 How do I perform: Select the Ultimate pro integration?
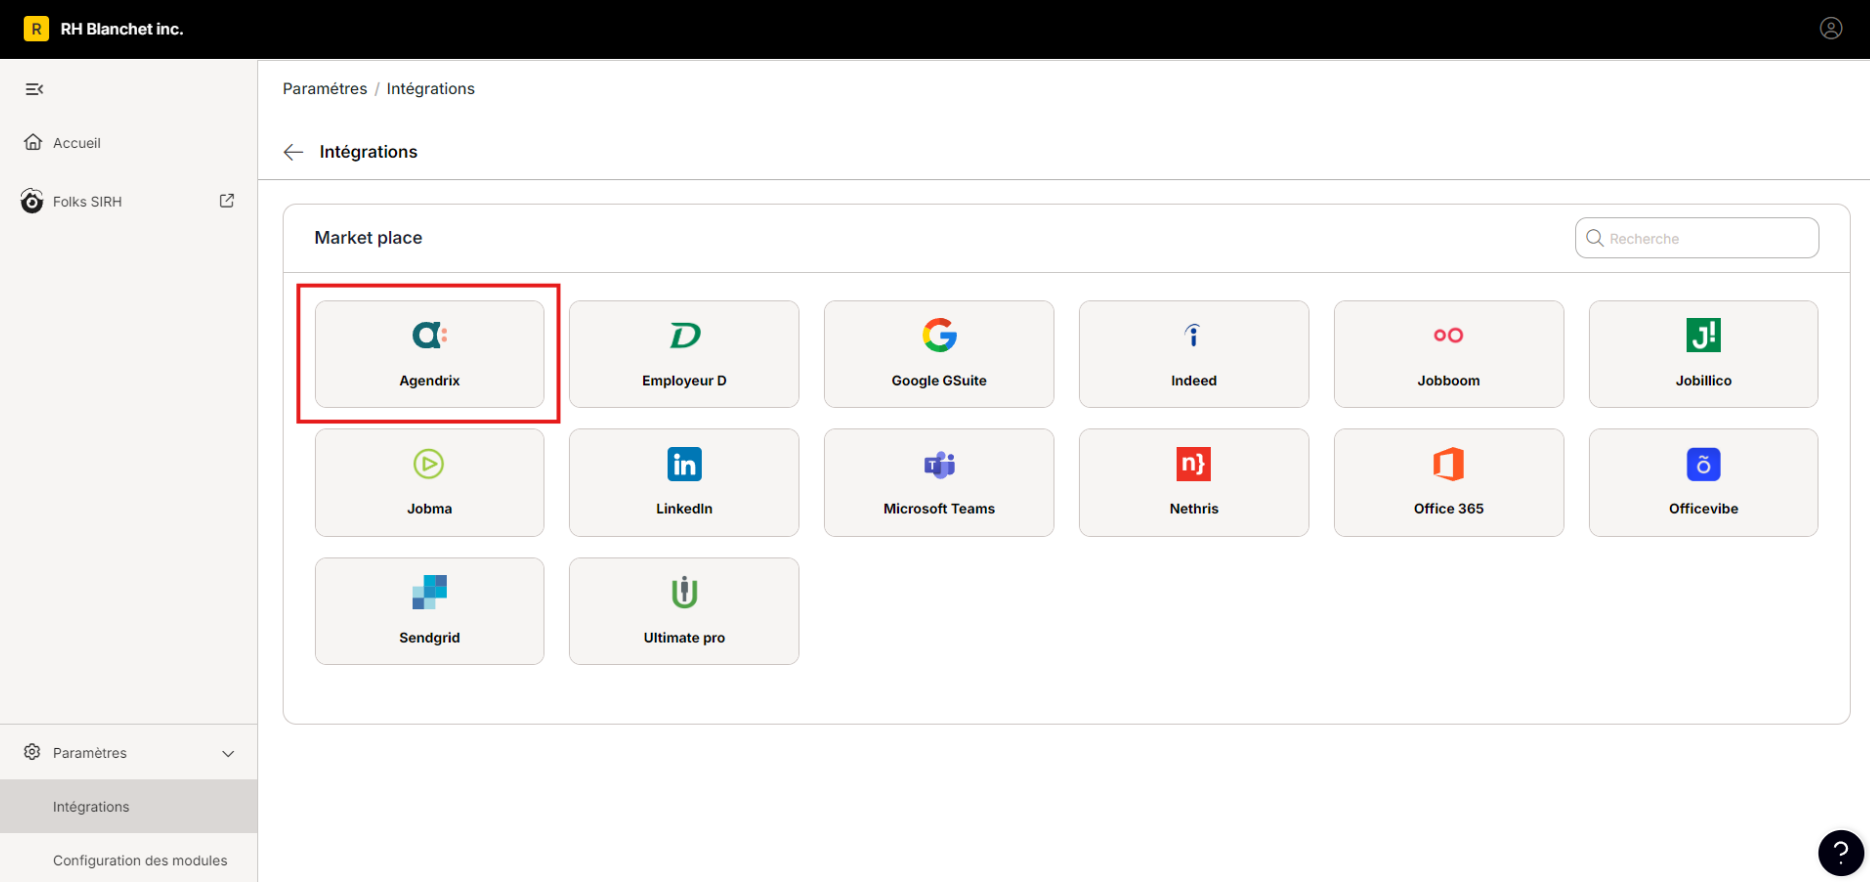click(684, 611)
